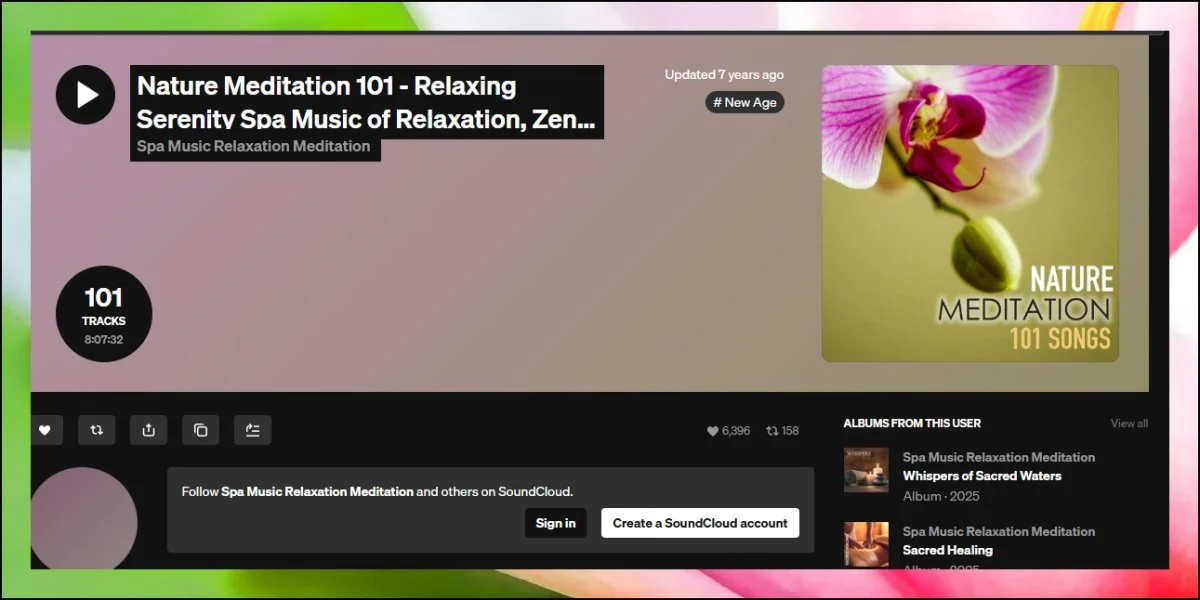Image resolution: width=1200 pixels, height=600 pixels.
Task: Open Whispers of Sacred Waters album thumbnail
Action: pos(866,470)
